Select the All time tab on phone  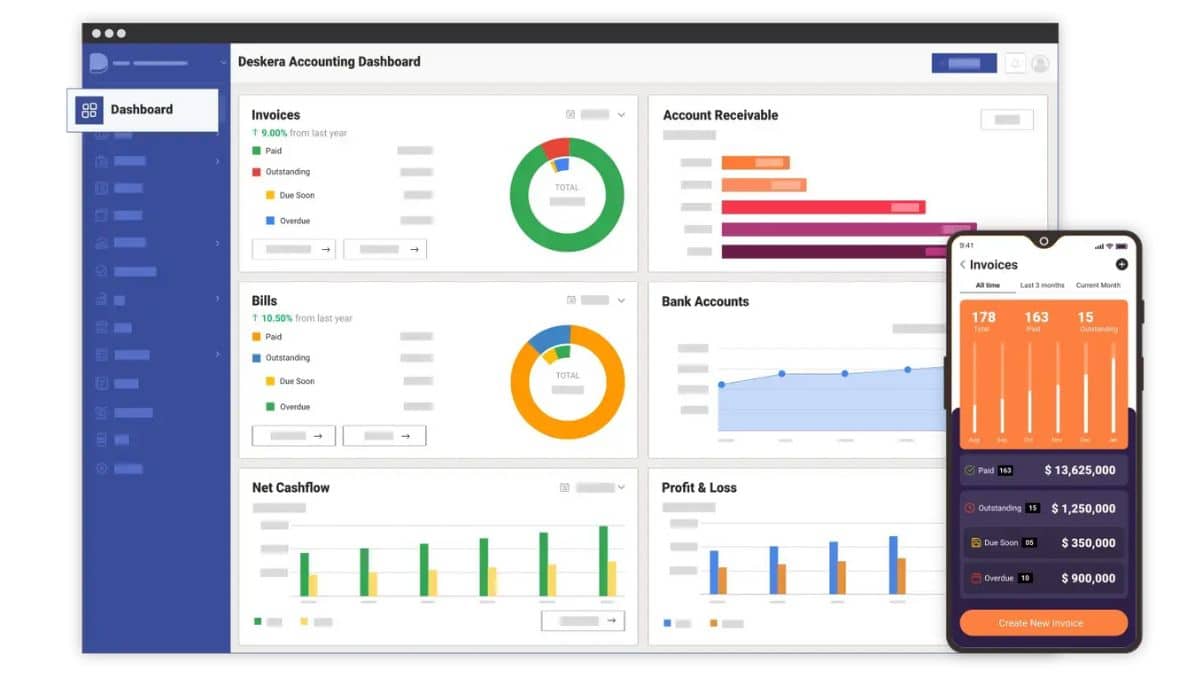click(x=987, y=286)
